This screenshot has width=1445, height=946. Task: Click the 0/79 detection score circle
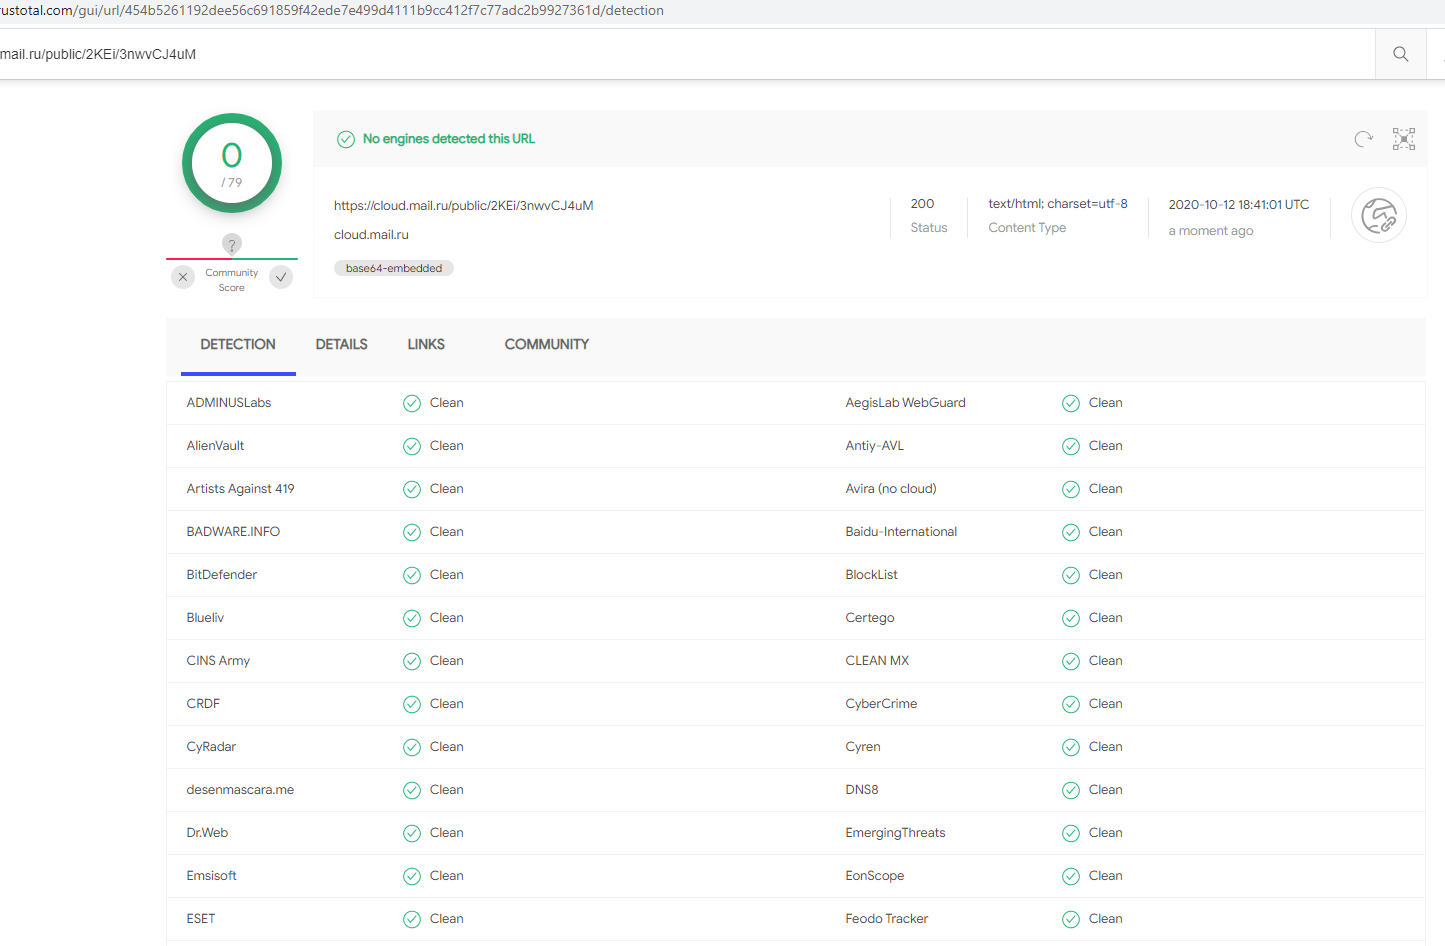232,163
